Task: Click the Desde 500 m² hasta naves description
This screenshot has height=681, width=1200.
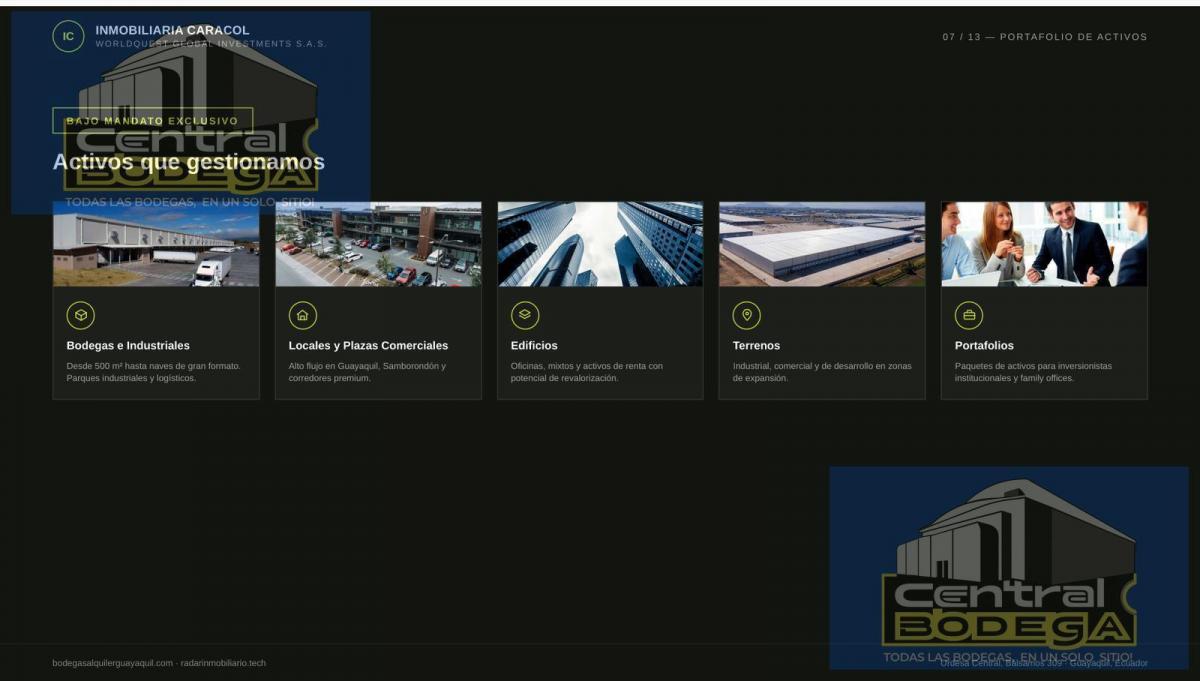Action: pyautogui.click(x=153, y=372)
